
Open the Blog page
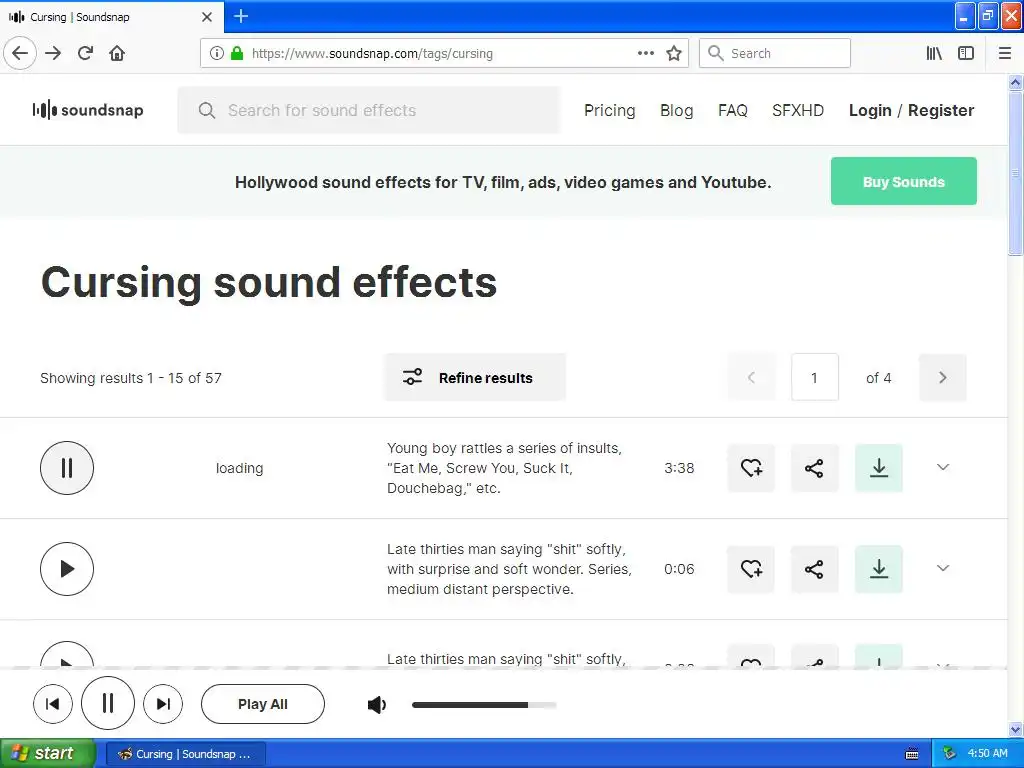tap(677, 110)
